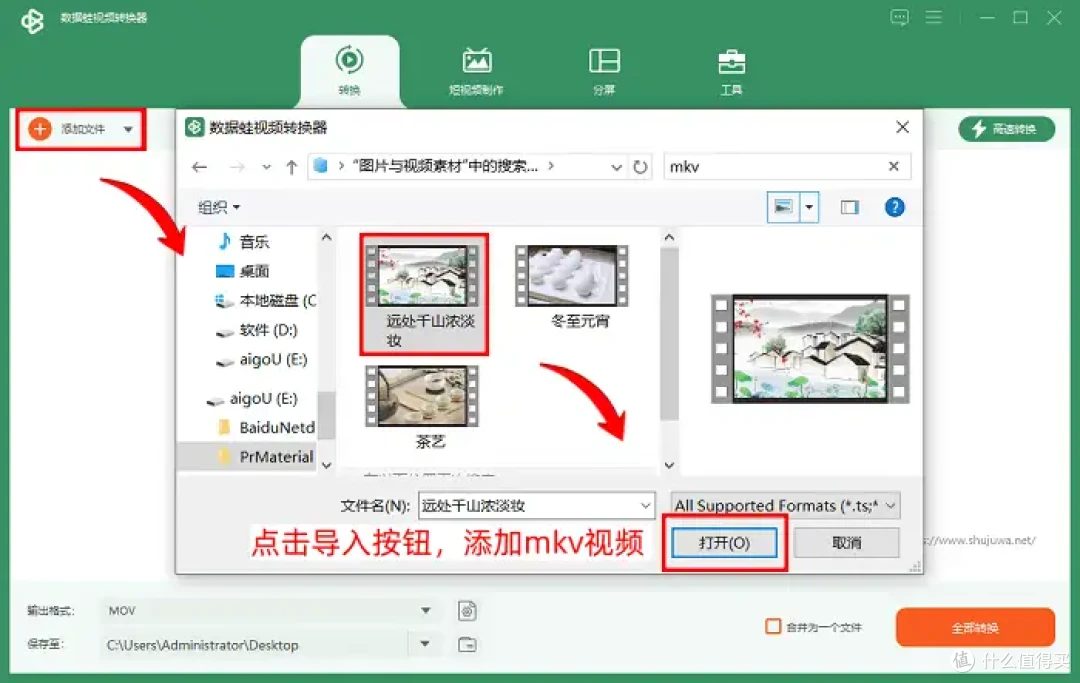Click the 添加文件 add files button
The height and width of the screenshot is (683, 1080).
coord(69,129)
